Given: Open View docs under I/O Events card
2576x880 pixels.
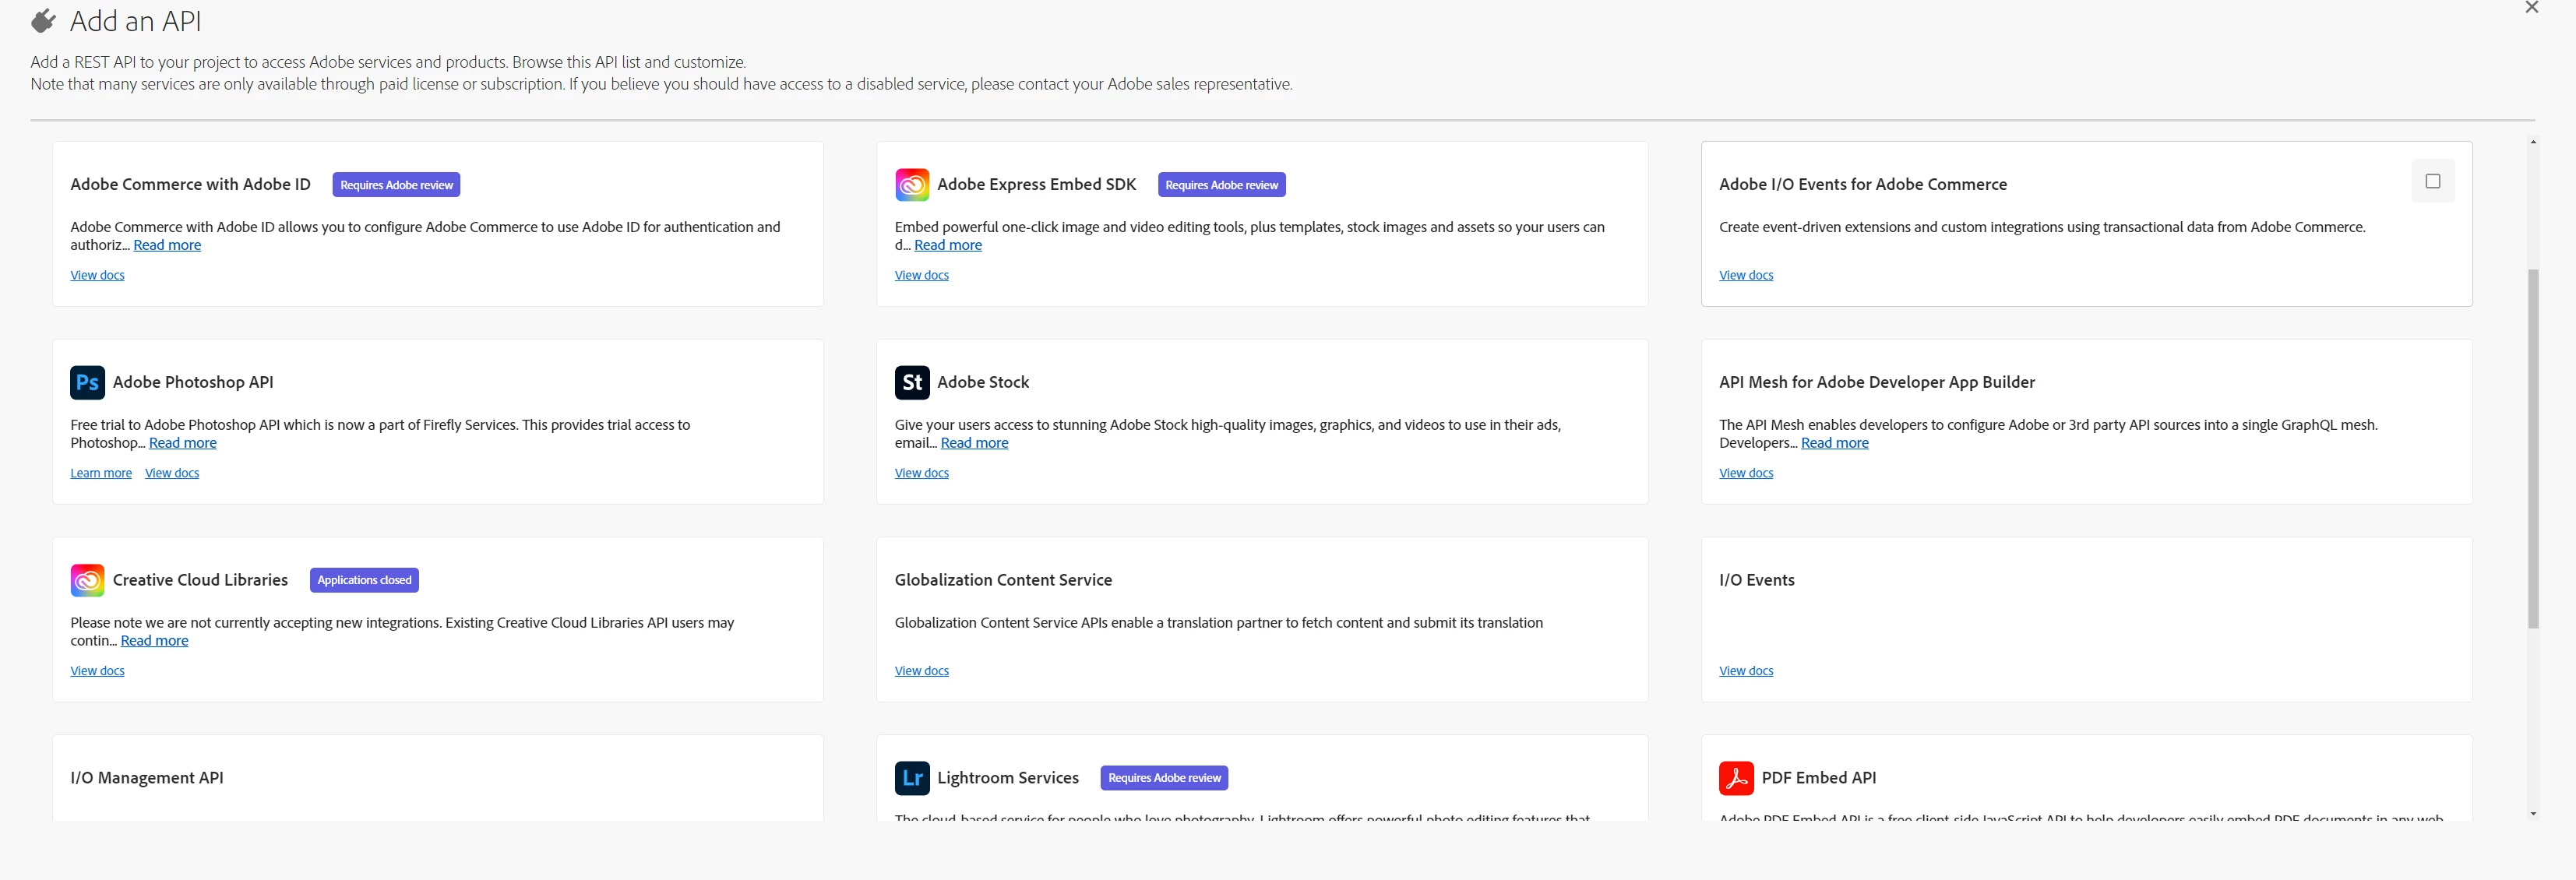Looking at the screenshot, I should (x=1745, y=671).
